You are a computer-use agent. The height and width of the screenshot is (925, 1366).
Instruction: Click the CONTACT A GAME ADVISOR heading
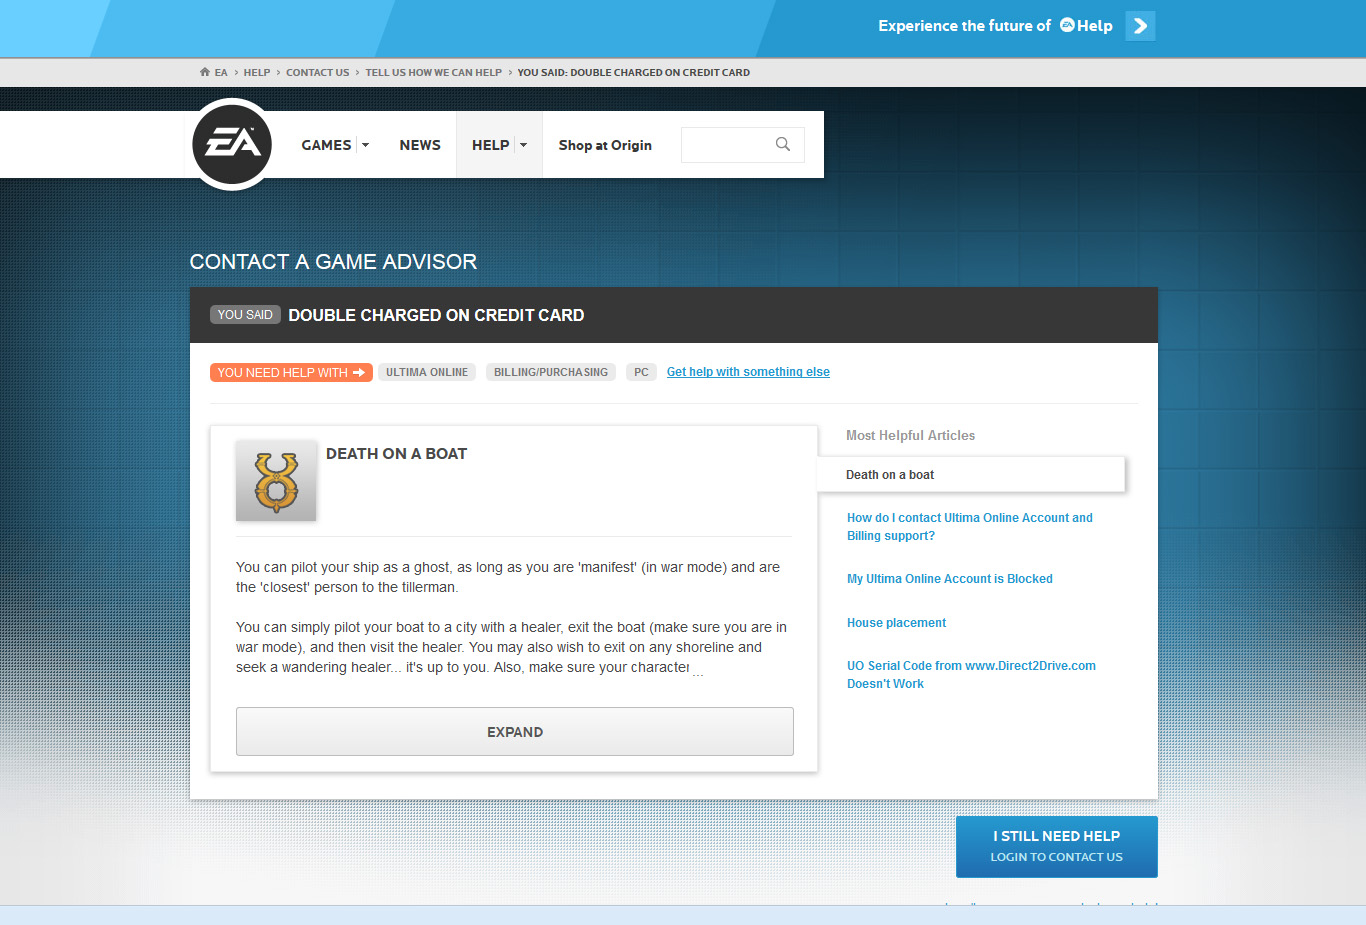coord(333,262)
